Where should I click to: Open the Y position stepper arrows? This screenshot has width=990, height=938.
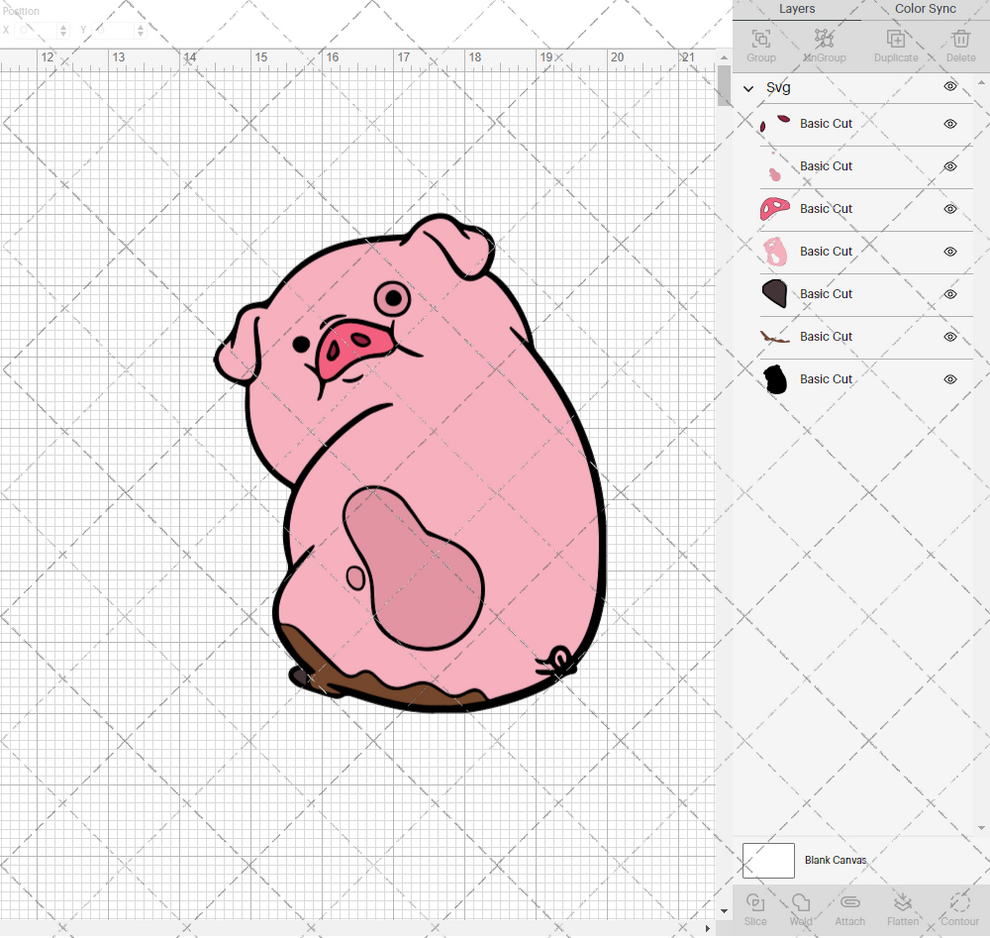click(x=140, y=30)
